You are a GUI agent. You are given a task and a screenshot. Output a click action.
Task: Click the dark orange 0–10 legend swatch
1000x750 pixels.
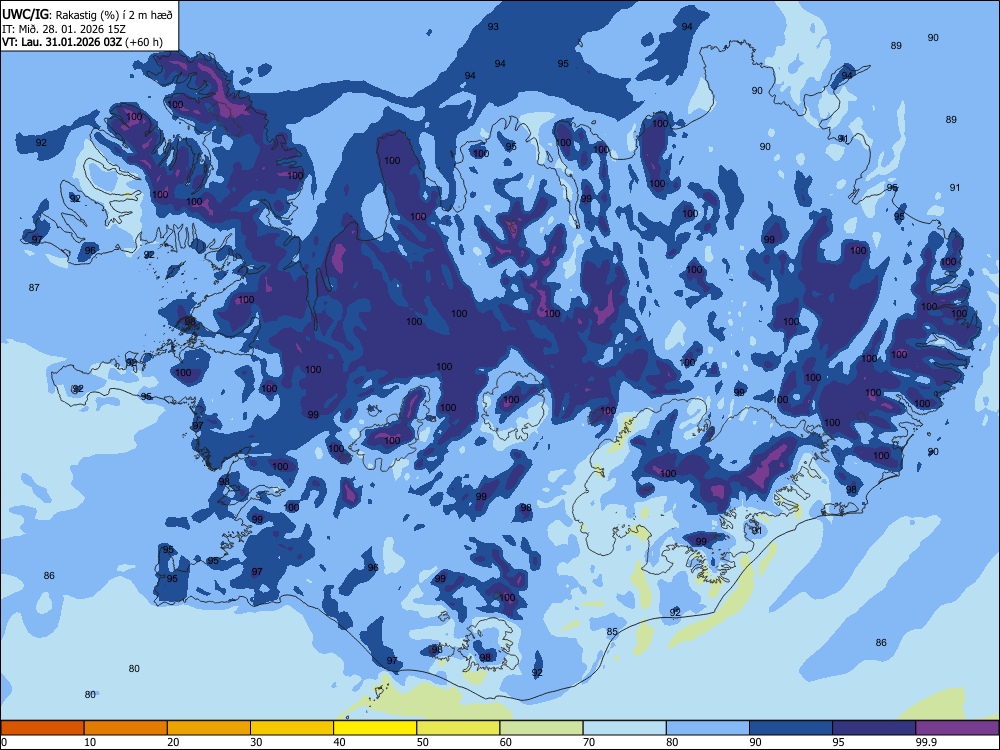click(x=42, y=728)
